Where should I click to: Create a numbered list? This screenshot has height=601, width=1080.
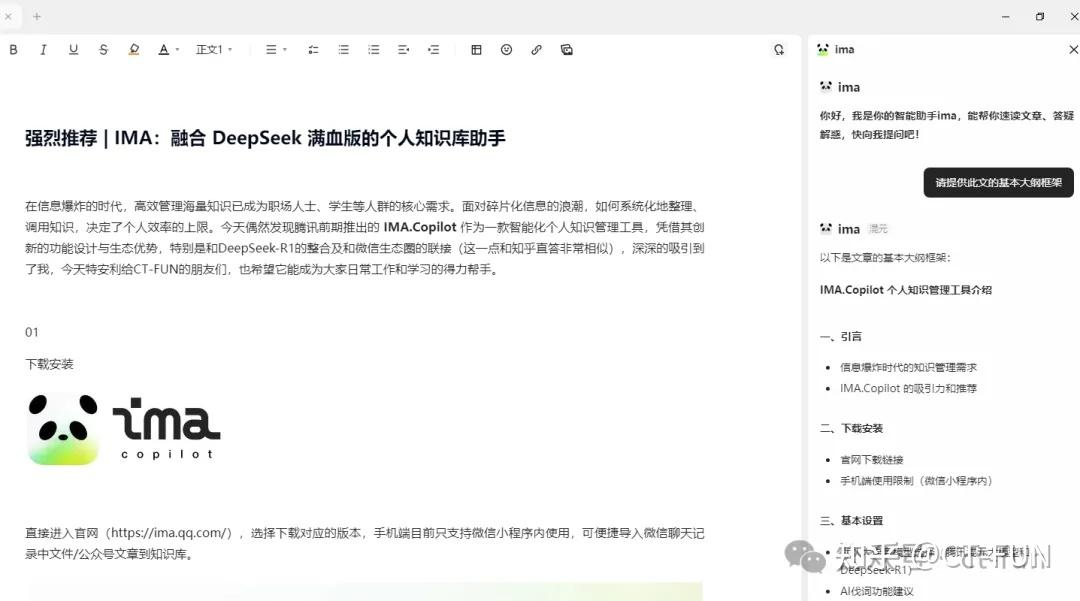(x=373, y=49)
